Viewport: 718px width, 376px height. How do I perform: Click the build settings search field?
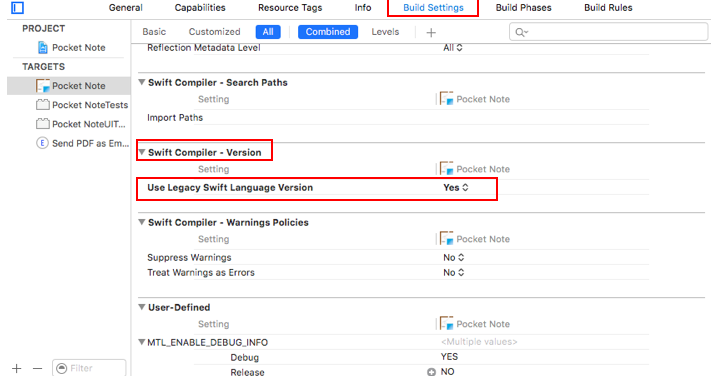coord(609,32)
